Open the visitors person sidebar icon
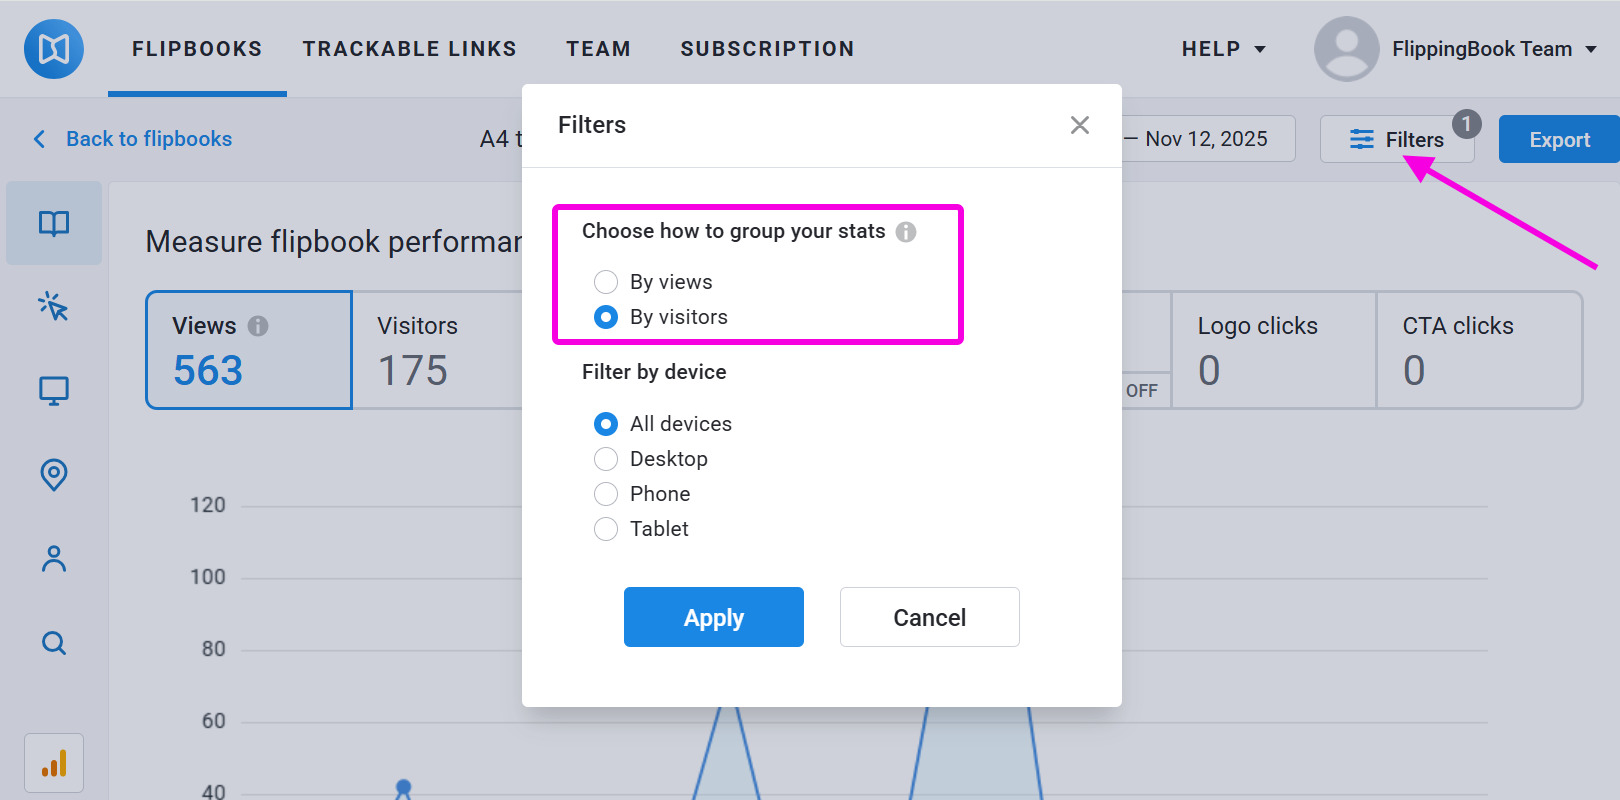This screenshot has width=1620, height=800. coord(54,558)
